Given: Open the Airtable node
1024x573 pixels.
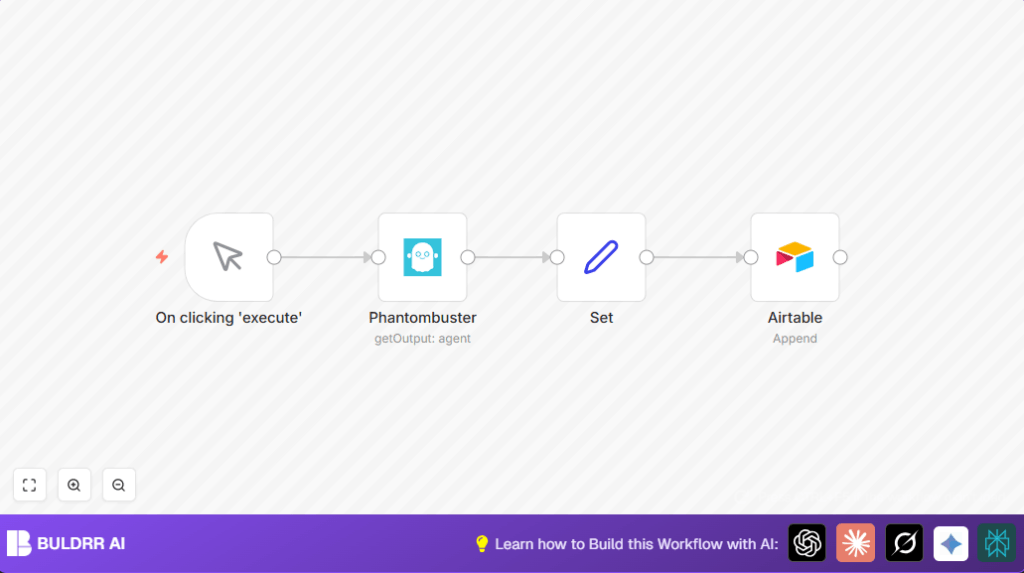Looking at the screenshot, I should click(x=795, y=257).
